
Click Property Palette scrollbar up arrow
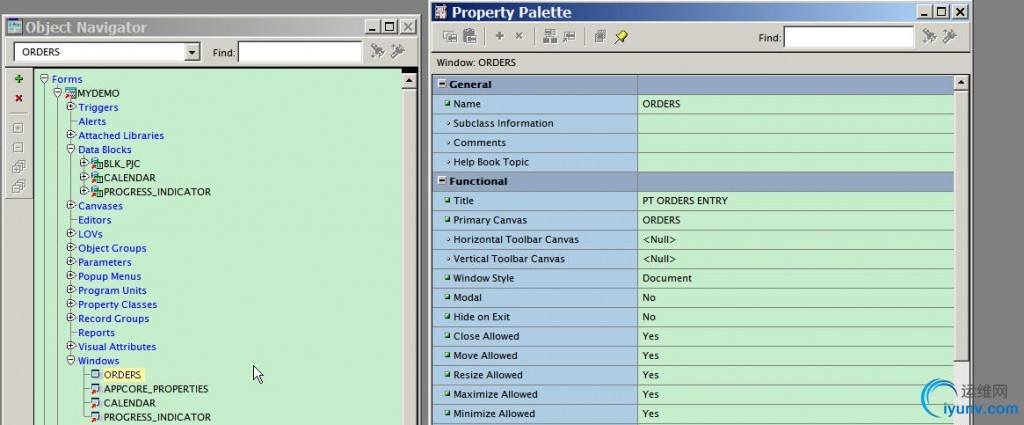[x=961, y=83]
